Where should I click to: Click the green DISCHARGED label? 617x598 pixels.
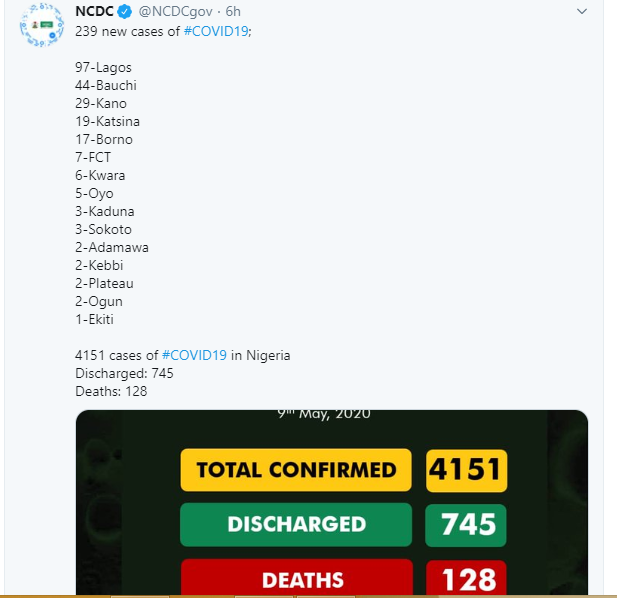(296, 524)
